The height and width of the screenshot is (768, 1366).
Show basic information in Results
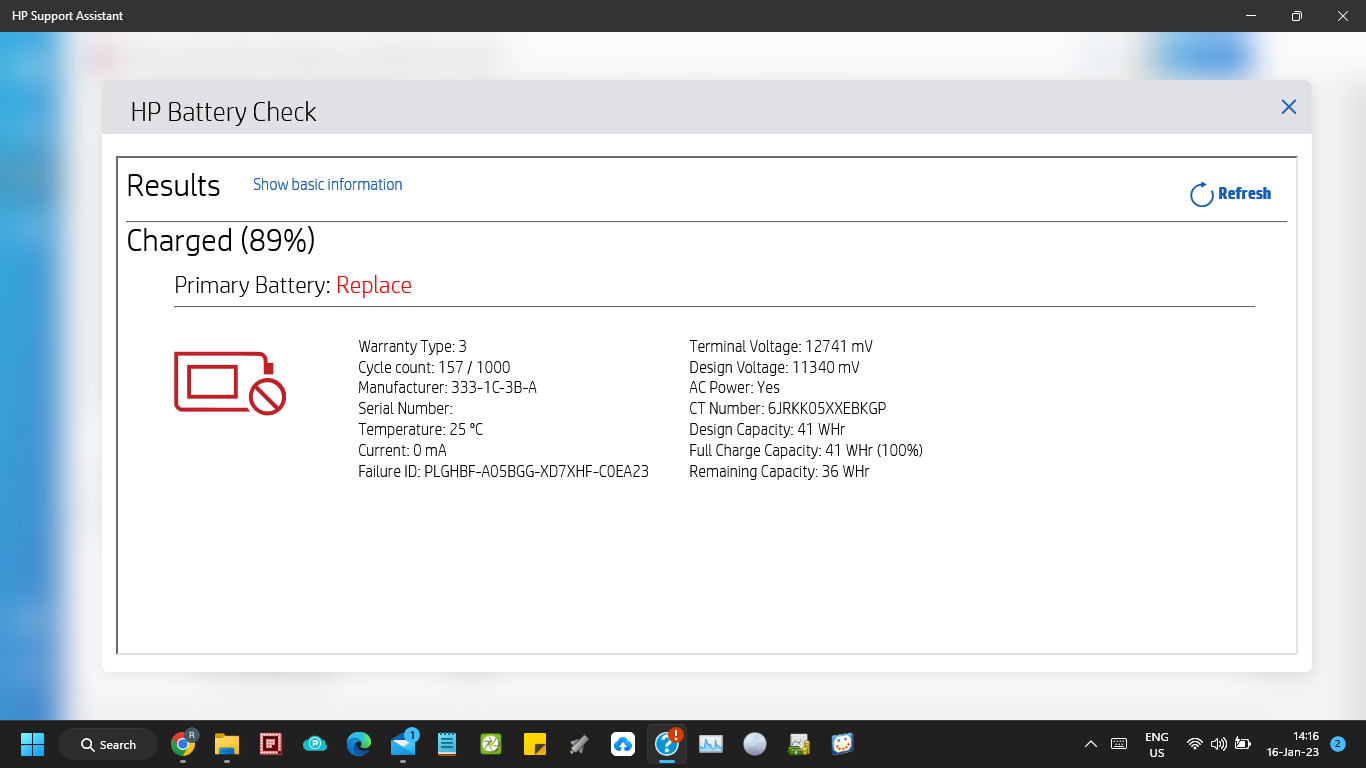(327, 184)
